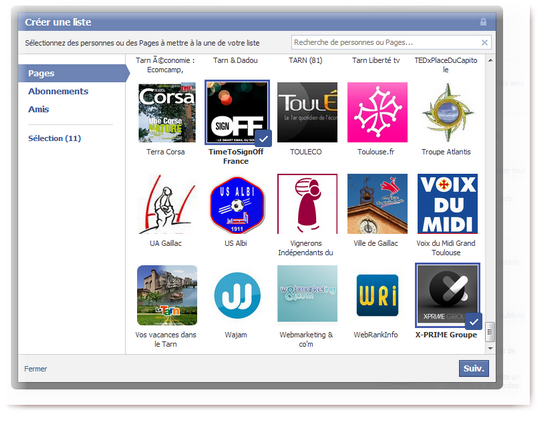
Task: Click the TOULECO name text
Action: click(x=306, y=152)
